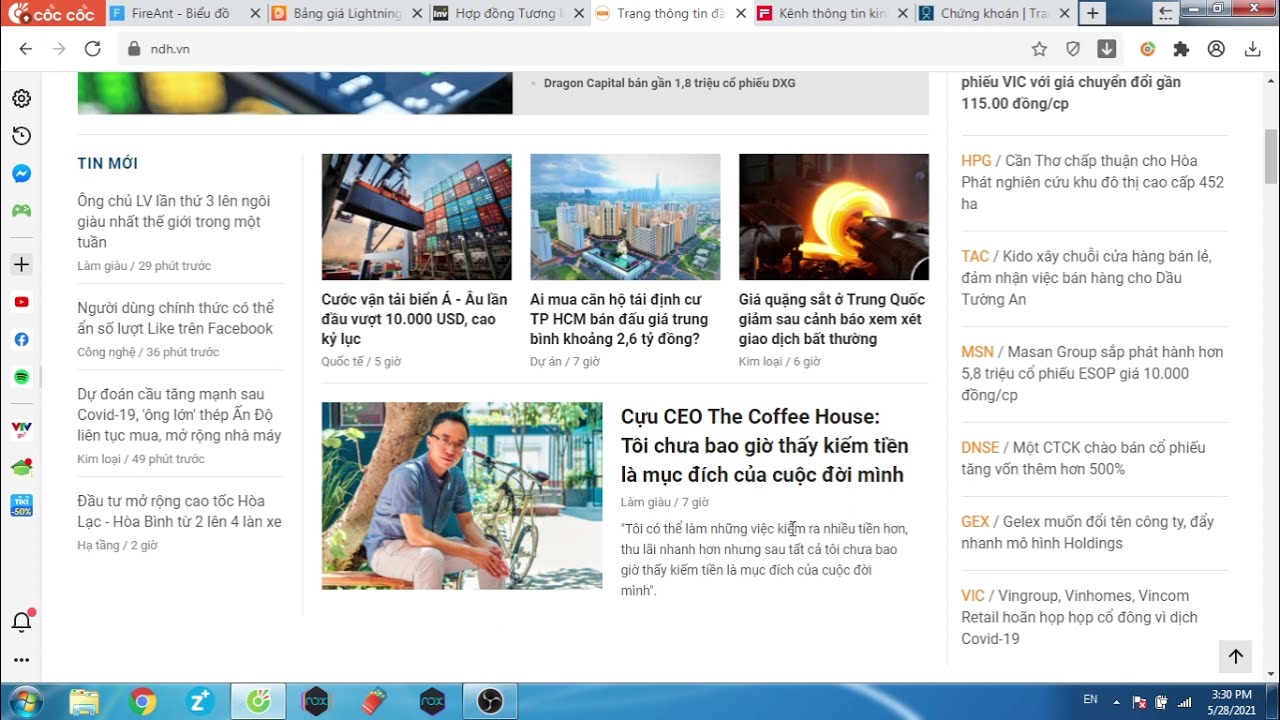Open Facebook from the sidebar
The width and height of the screenshot is (1280, 720).
click(x=21, y=339)
